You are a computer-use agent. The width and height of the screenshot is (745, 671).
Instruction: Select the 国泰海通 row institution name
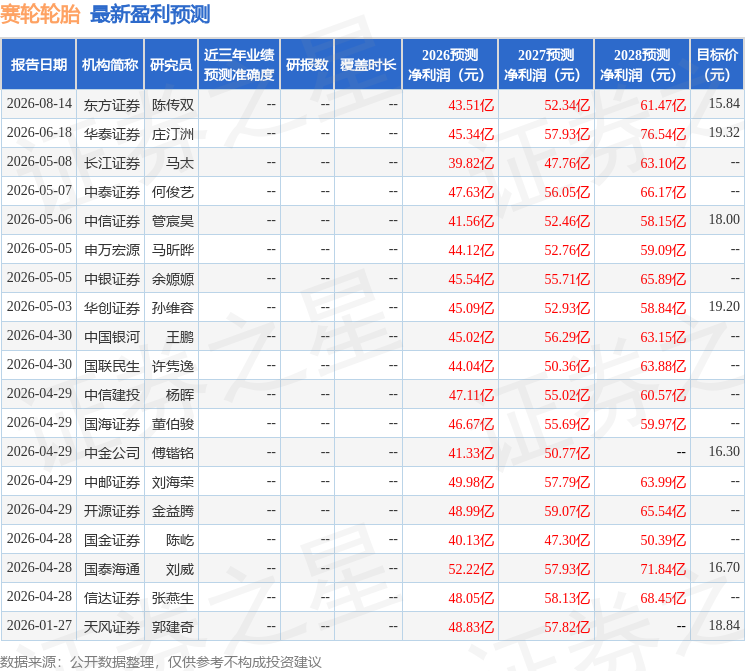[112, 569]
